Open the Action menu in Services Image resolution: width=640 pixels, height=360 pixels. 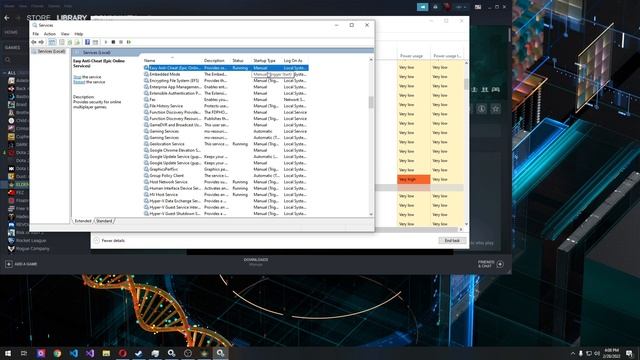(x=49, y=34)
